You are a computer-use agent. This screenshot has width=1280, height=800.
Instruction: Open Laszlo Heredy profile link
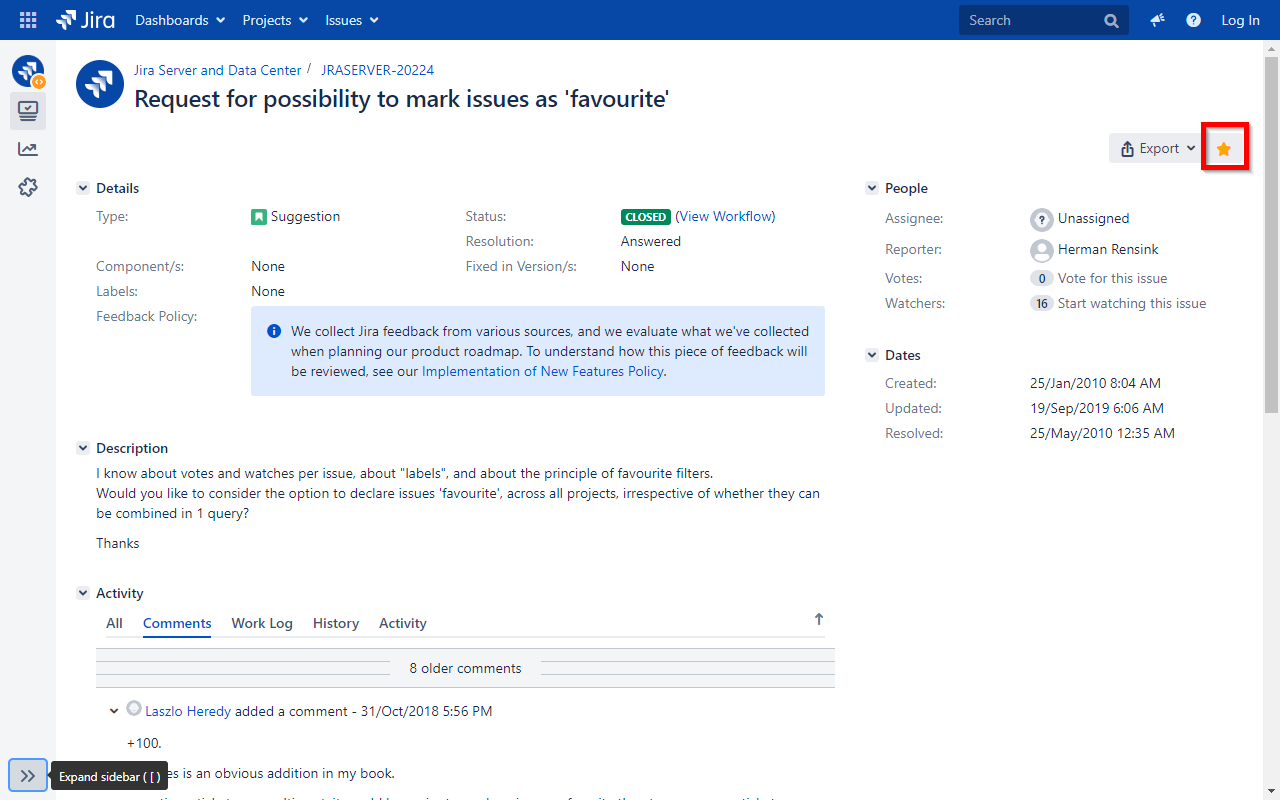[x=188, y=711]
